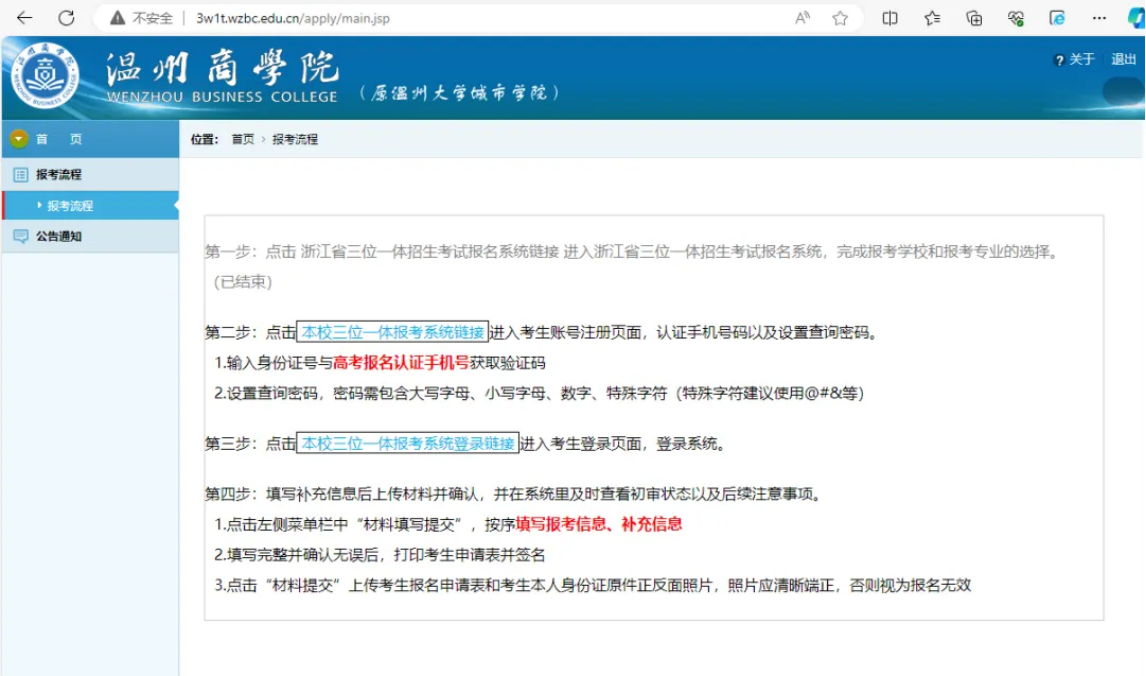Select 公告通知 in the left sidebar
This screenshot has height=676, width=1146.
click(58, 237)
